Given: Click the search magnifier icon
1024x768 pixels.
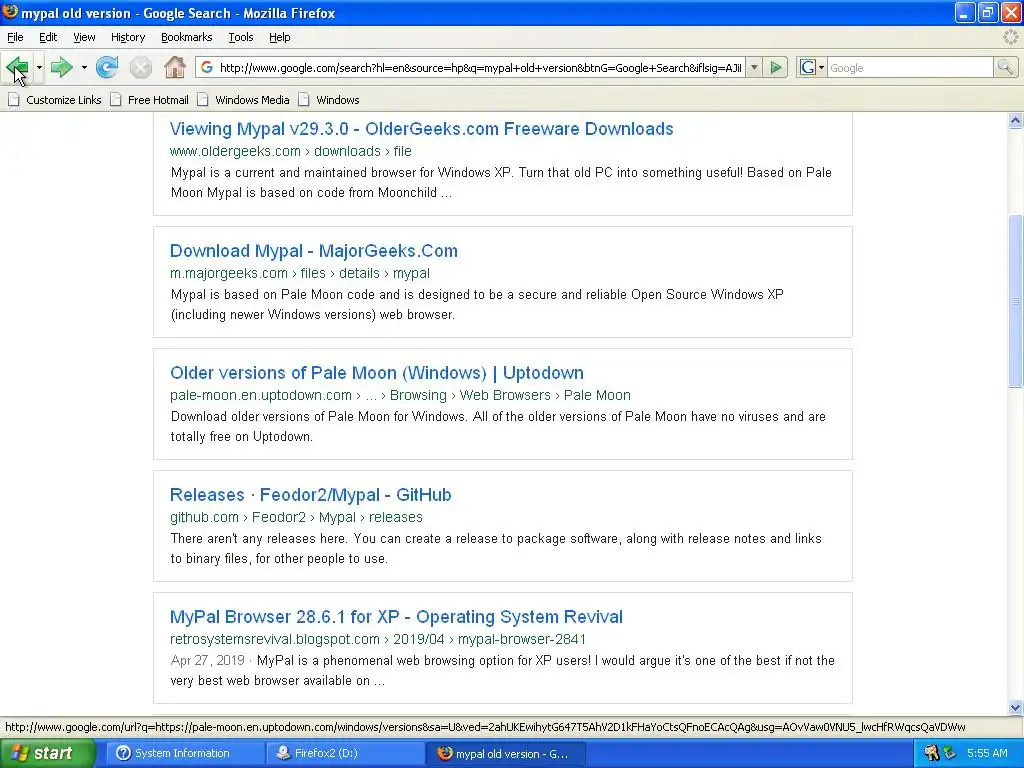Looking at the screenshot, I should coord(1005,67).
